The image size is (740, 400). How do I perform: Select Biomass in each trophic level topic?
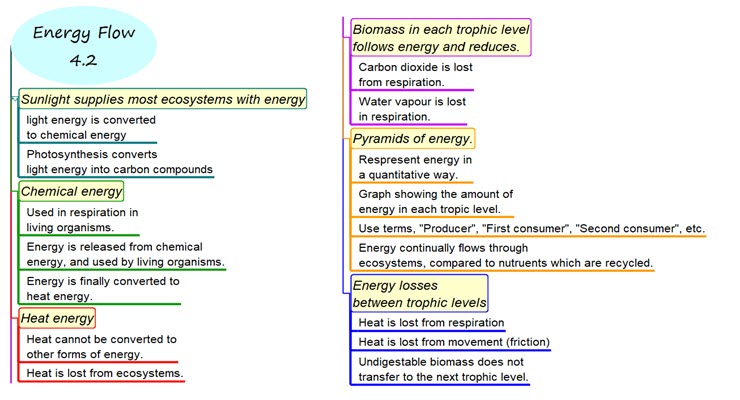439,38
